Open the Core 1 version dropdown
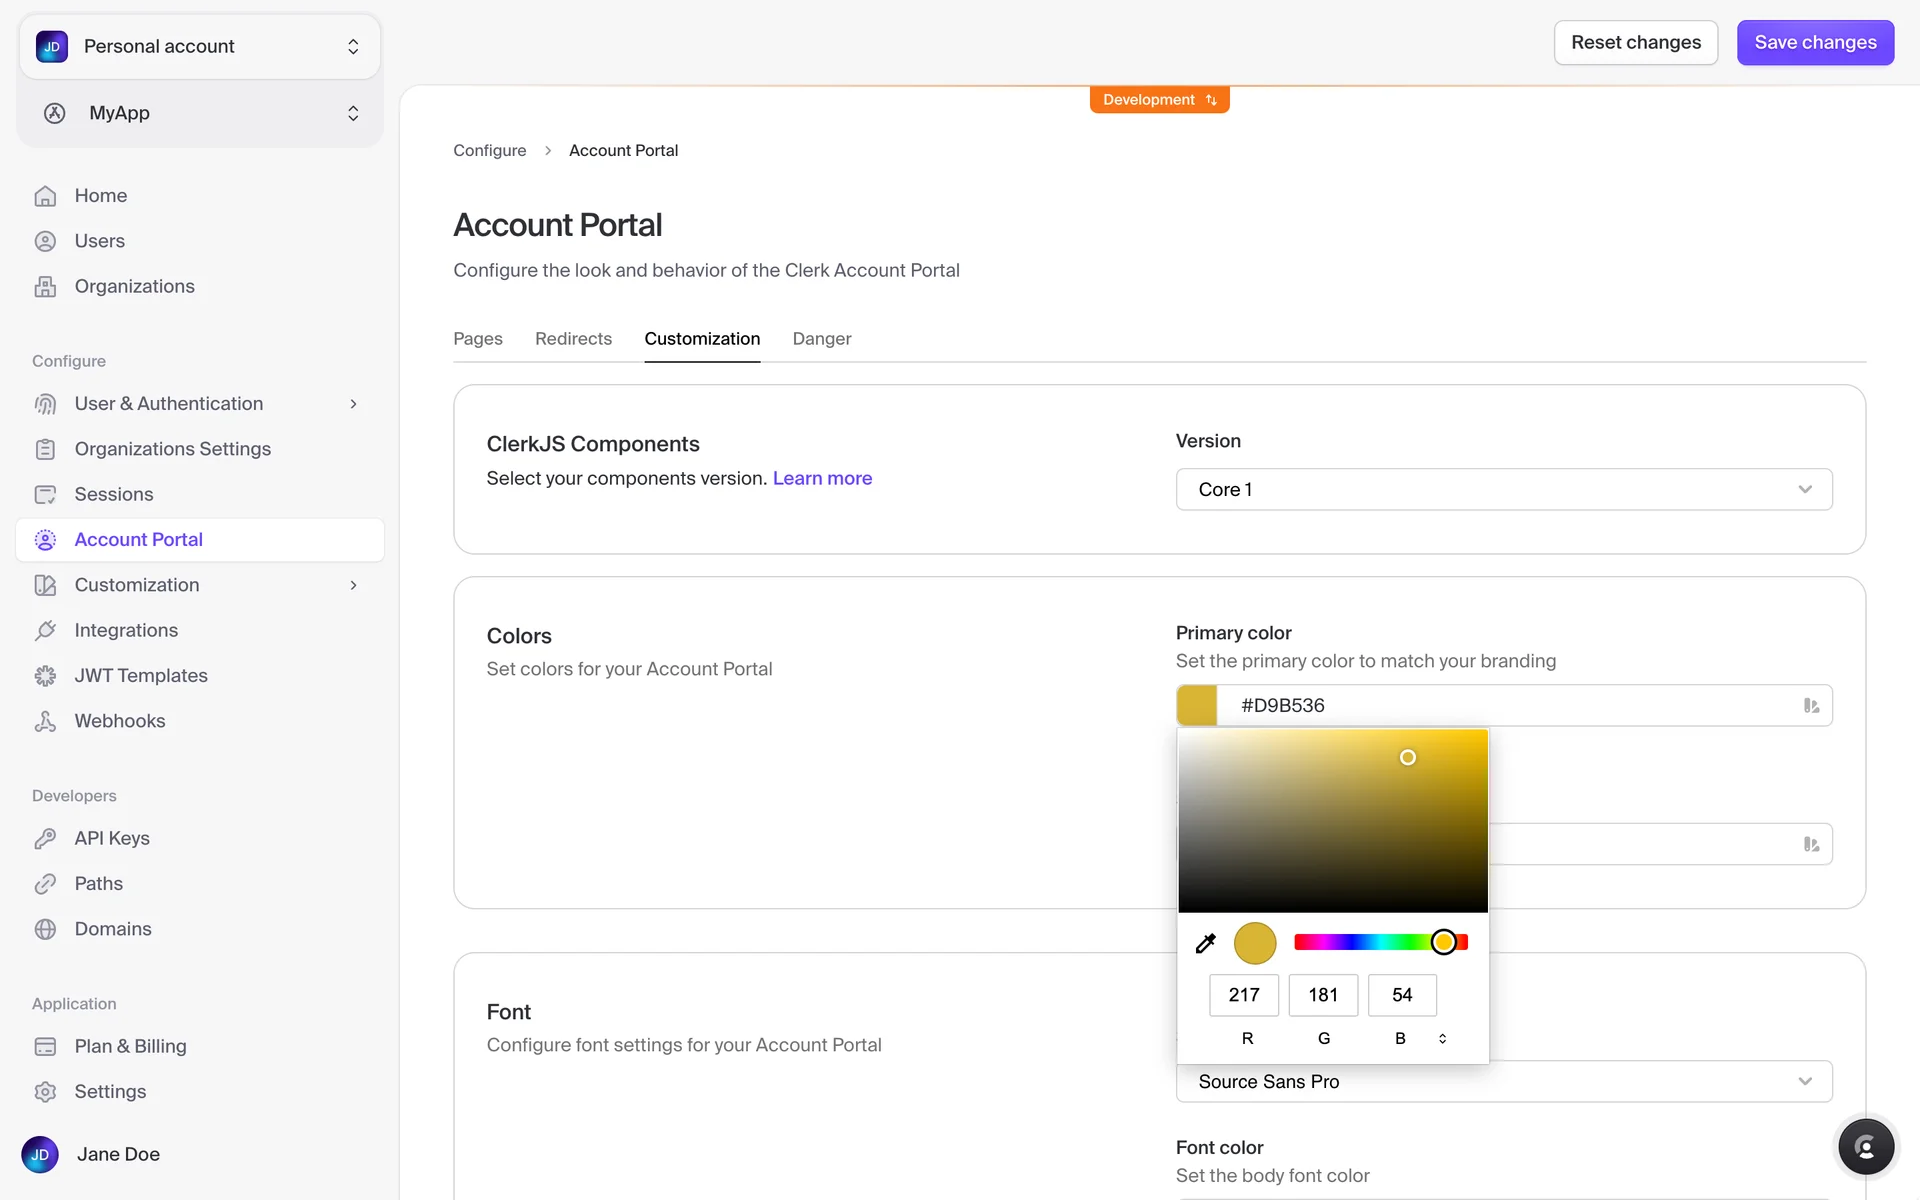1920x1200 pixels. click(1503, 489)
